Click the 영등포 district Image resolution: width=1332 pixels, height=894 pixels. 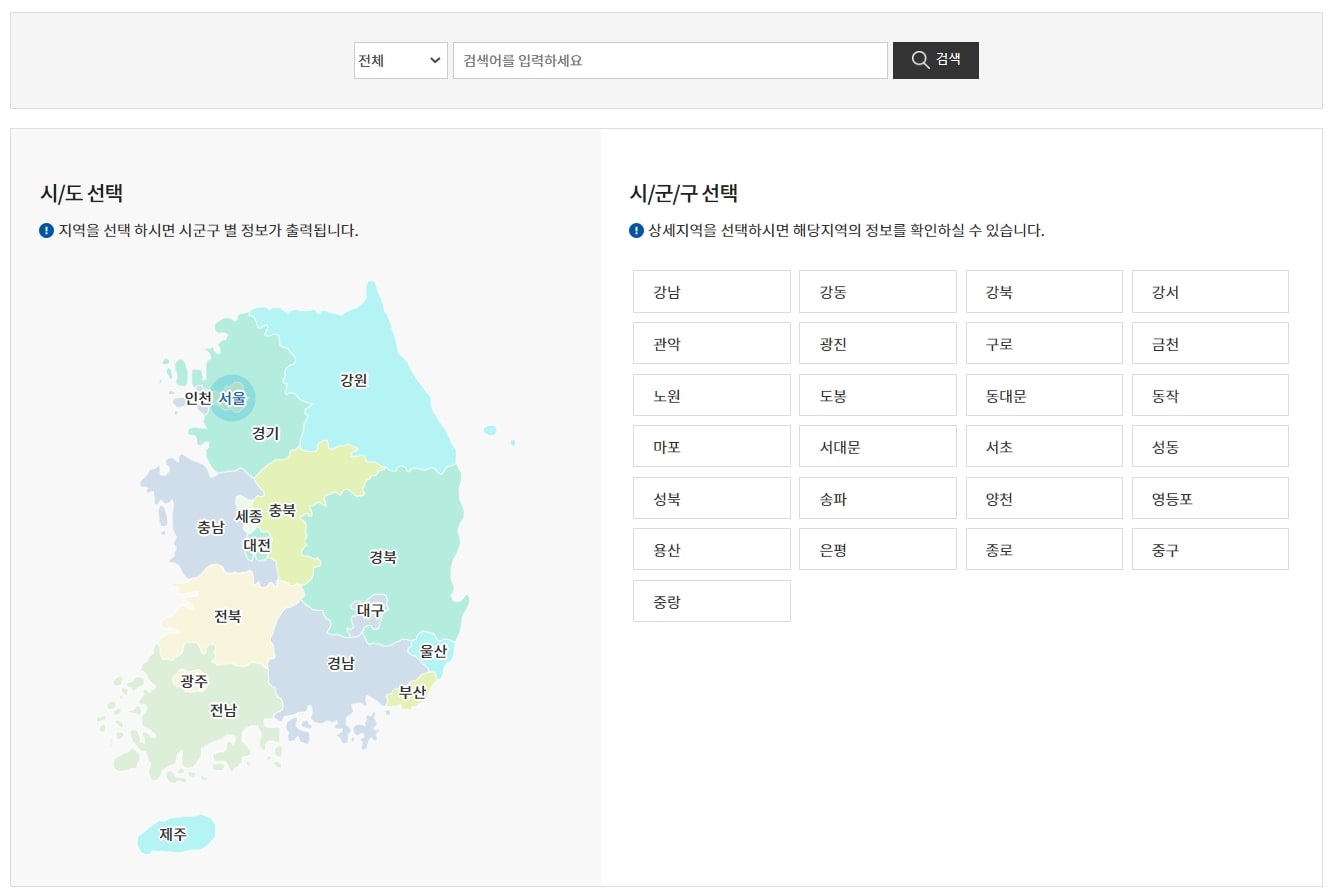coord(1210,498)
